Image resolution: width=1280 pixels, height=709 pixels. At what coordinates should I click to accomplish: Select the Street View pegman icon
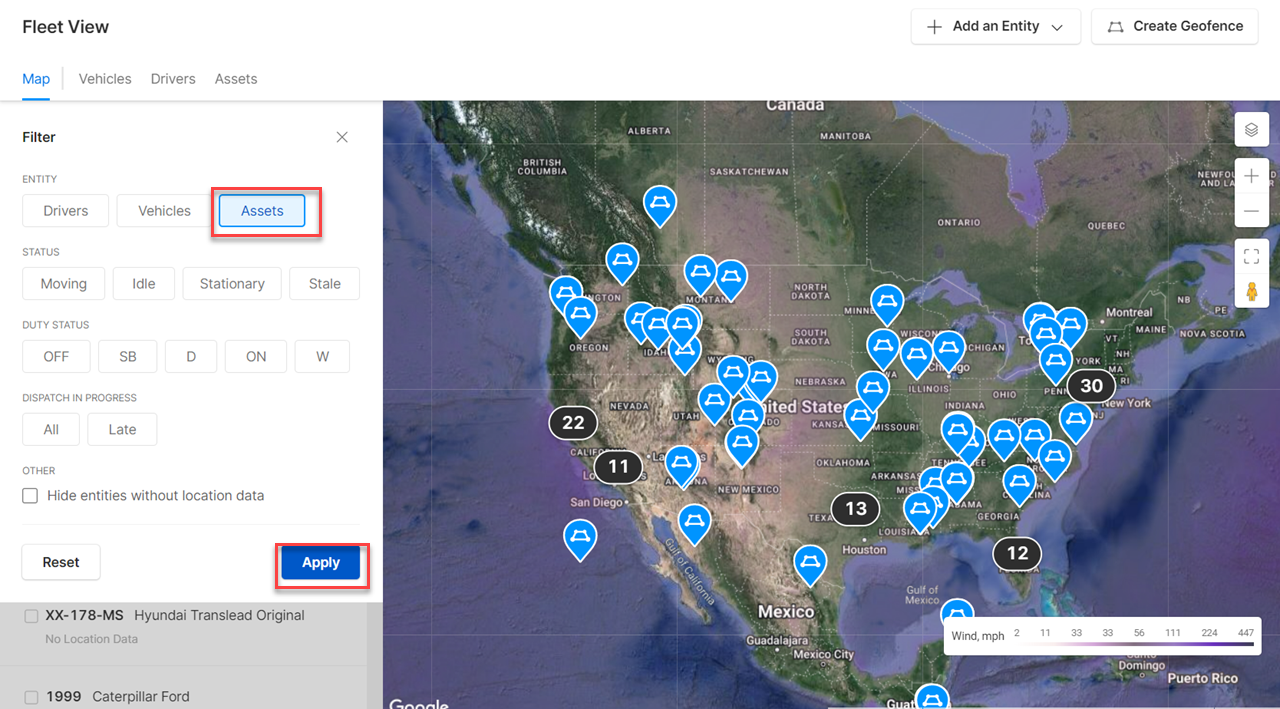[1251, 291]
